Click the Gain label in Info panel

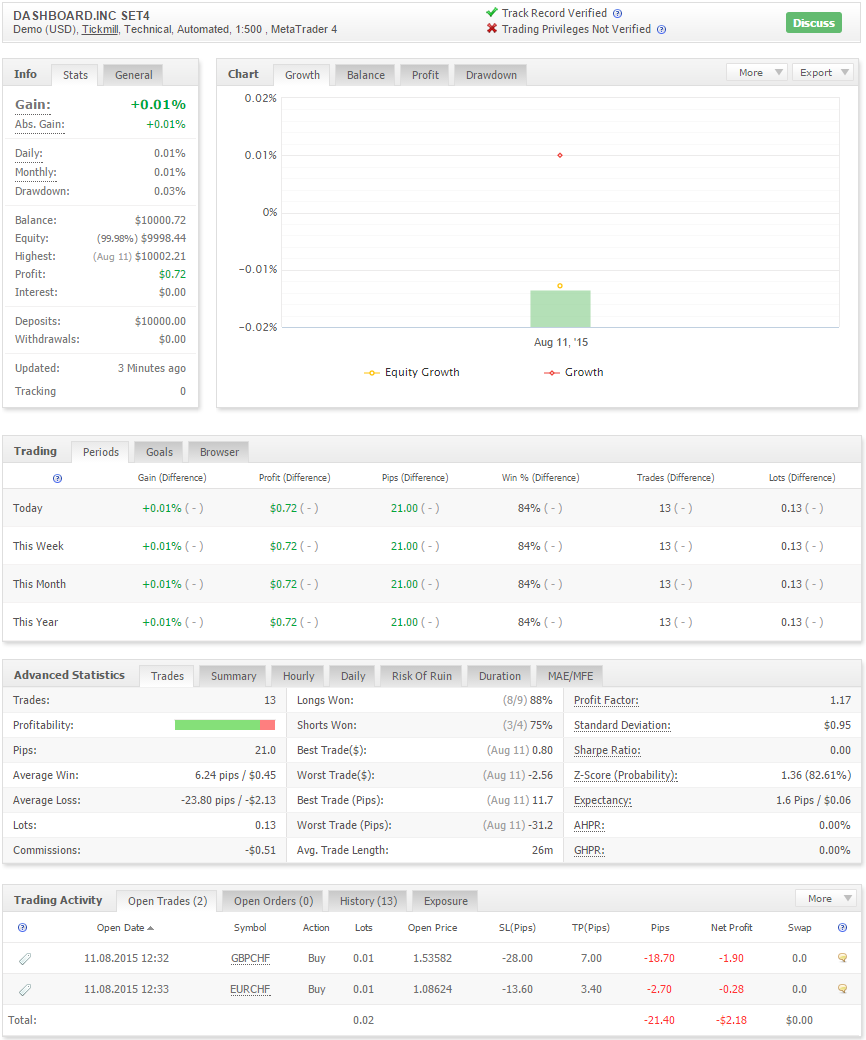point(32,105)
